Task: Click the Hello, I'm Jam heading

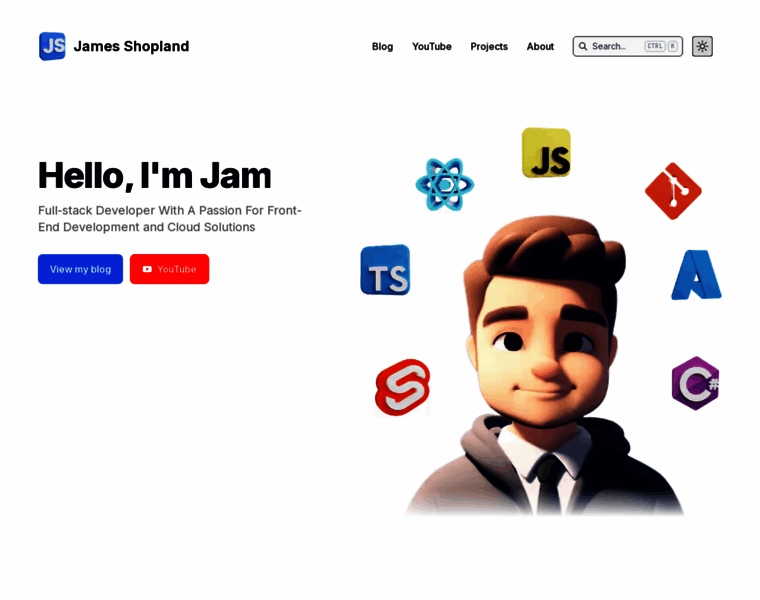Action: pyautogui.click(x=155, y=175)
